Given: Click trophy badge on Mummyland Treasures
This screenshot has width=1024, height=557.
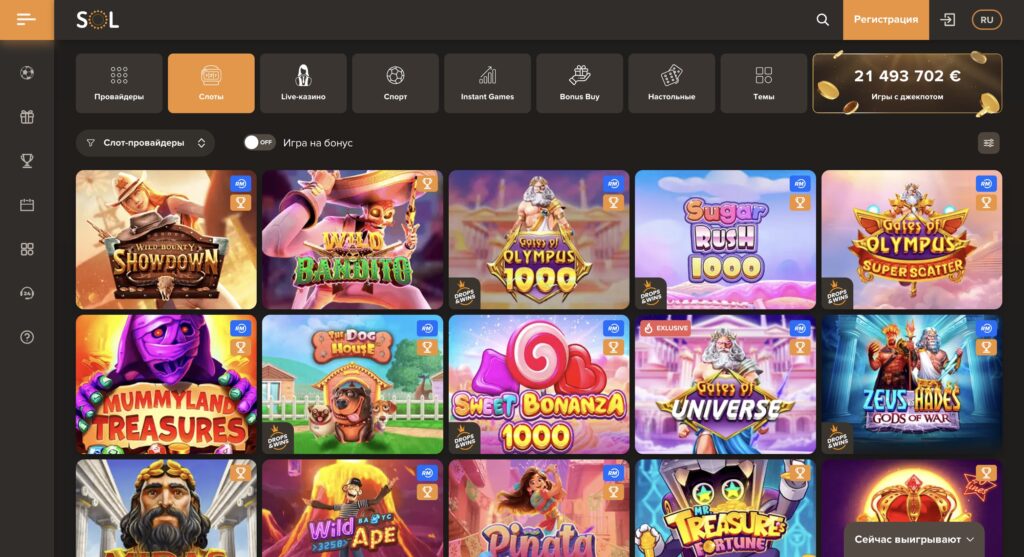Looking at the screenshot, I should 240,347.
